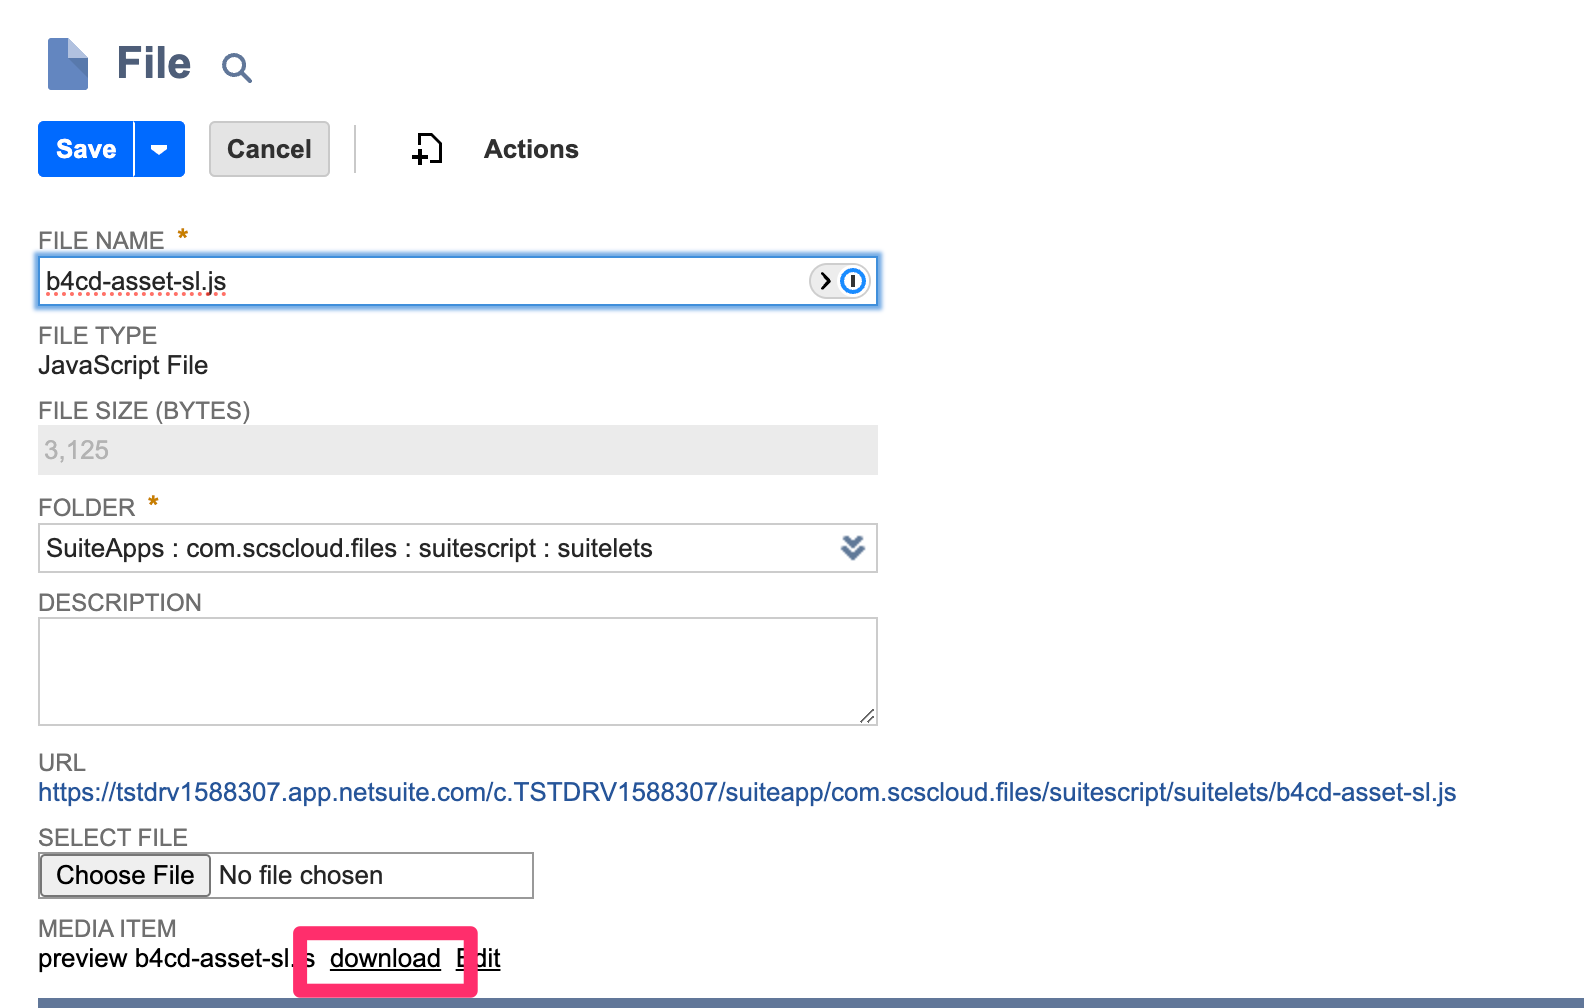Open the Actions menu

[531, 149]
